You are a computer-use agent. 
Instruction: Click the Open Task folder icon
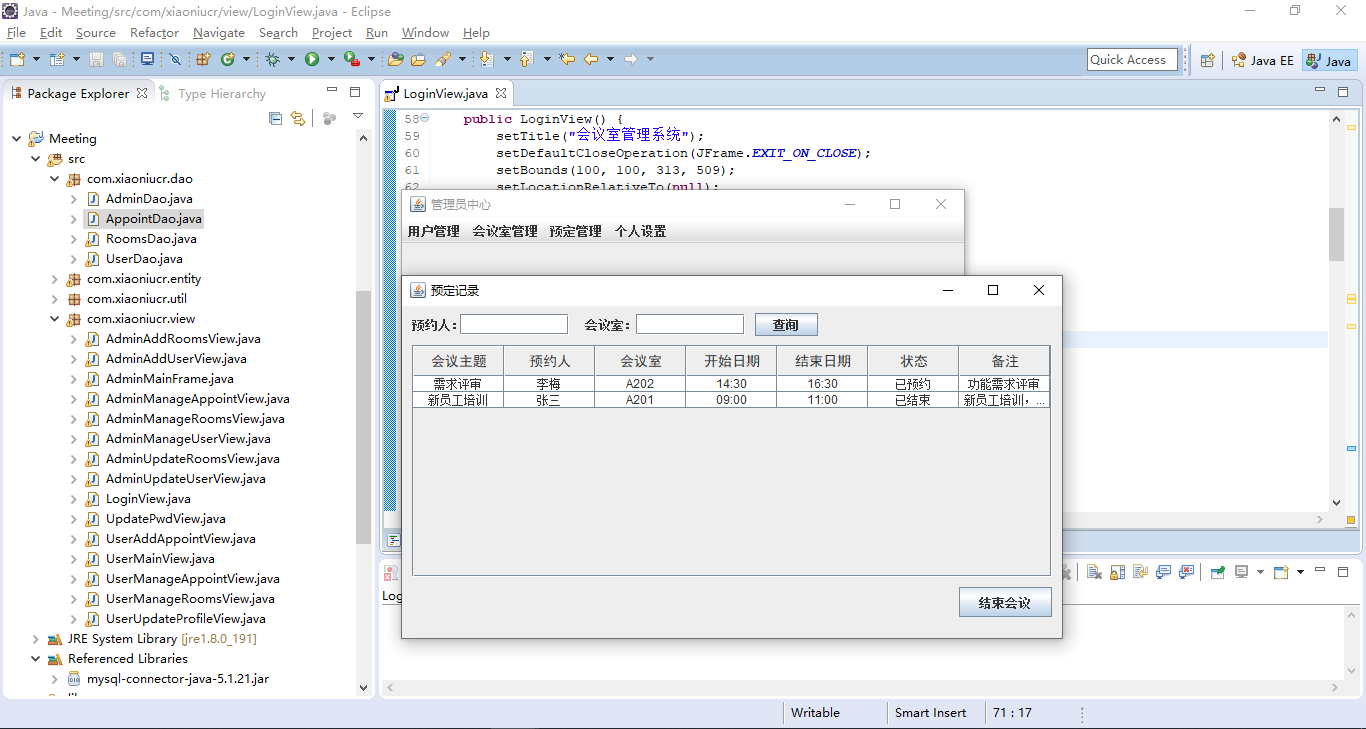tap(418, 59)
